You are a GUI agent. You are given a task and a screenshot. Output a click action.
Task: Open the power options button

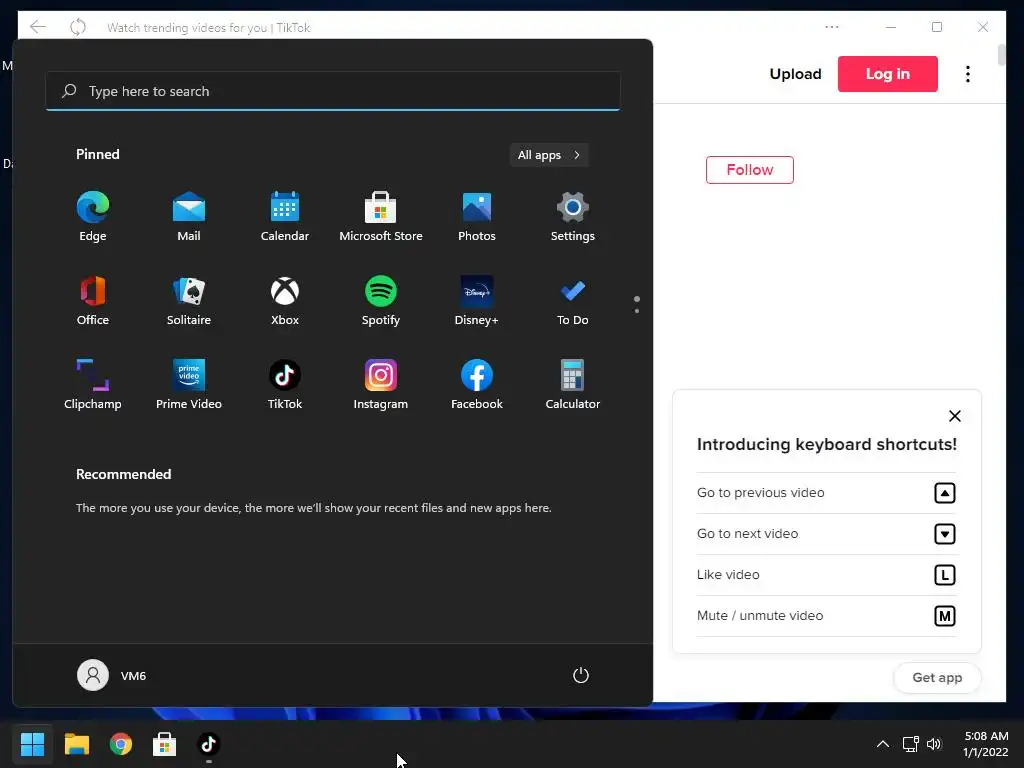click(x=581, y=675)
